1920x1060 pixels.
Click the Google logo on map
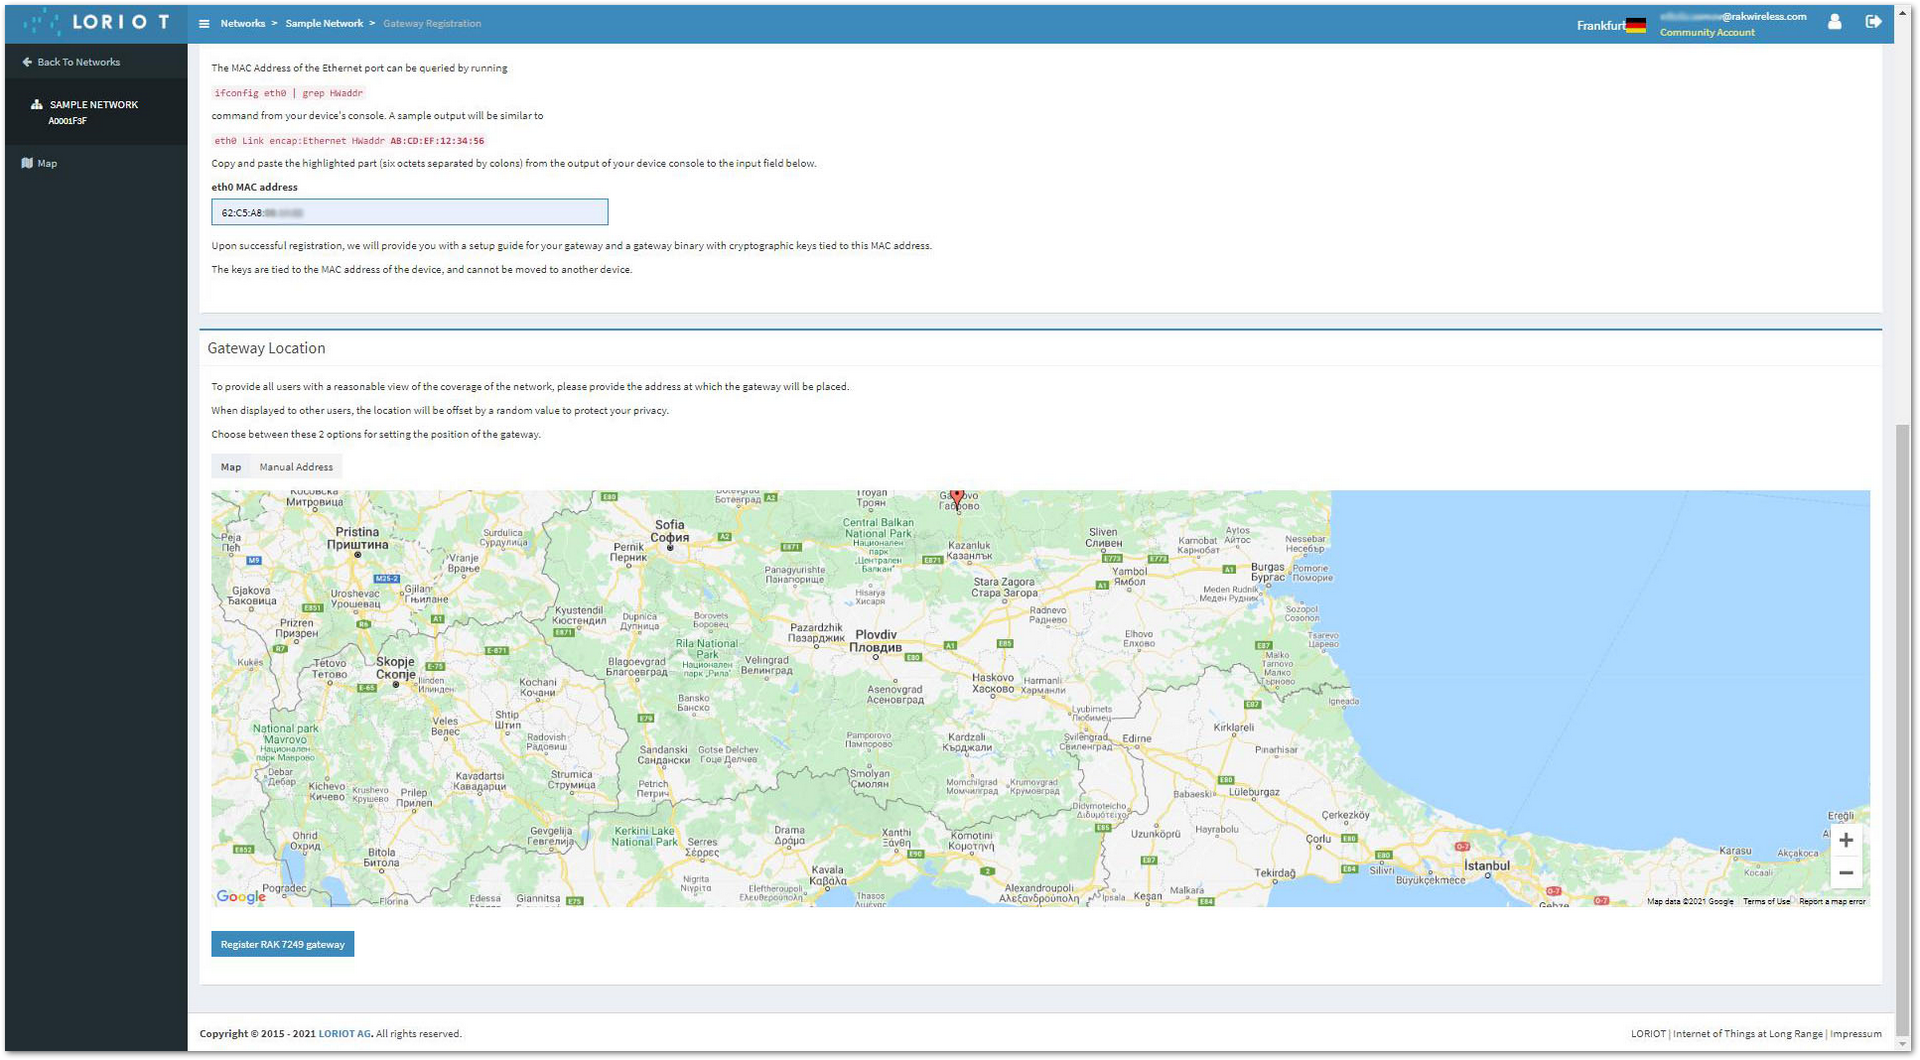pos(241,897)
